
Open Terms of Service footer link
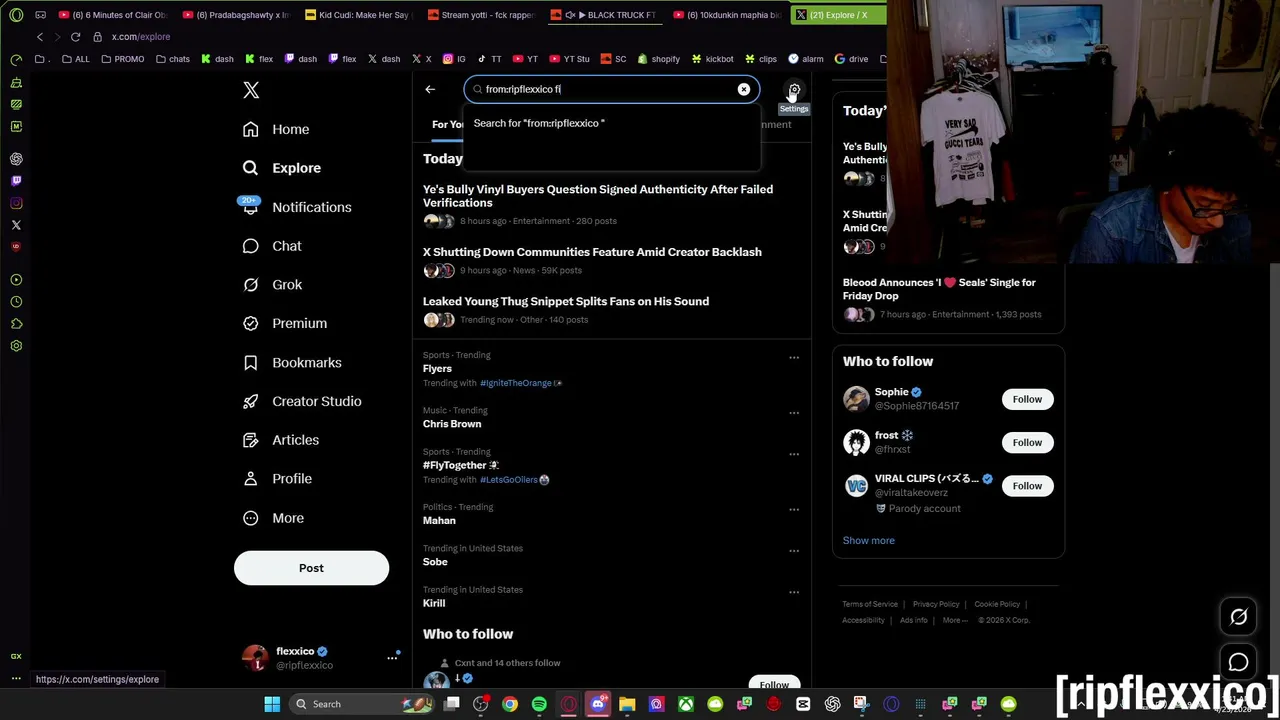(870, 604)
